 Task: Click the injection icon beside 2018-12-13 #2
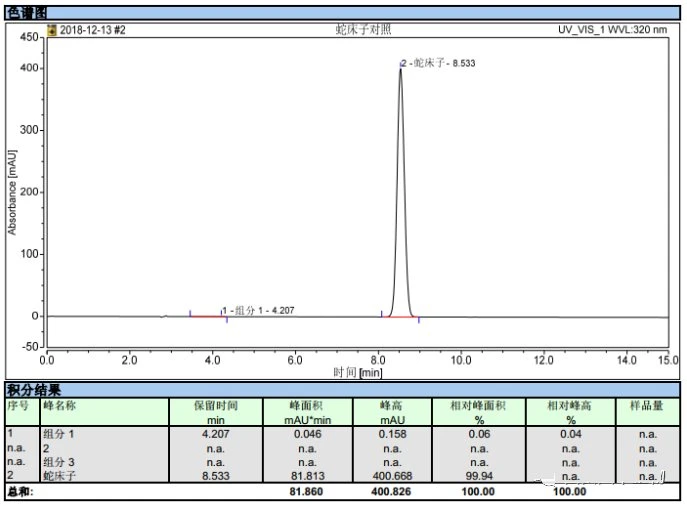tap(52, 30)
